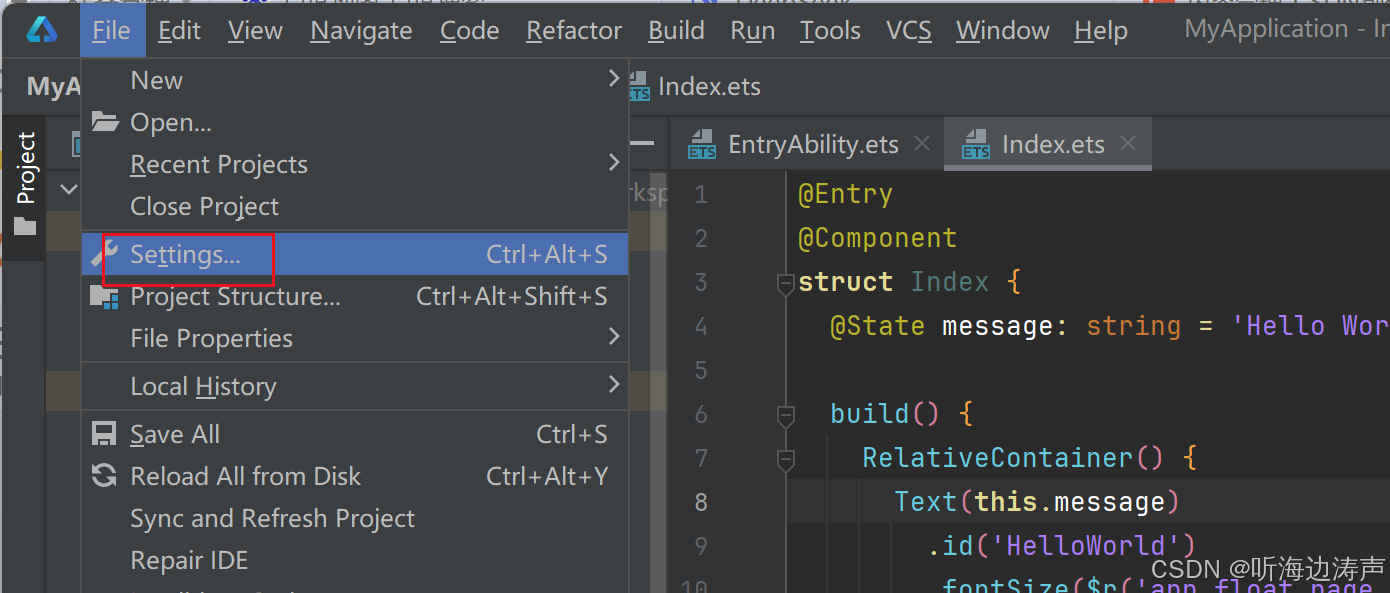Open the Build menu
The width and height of the screenshot is (1390, 593).
click(x=676, y=31)
